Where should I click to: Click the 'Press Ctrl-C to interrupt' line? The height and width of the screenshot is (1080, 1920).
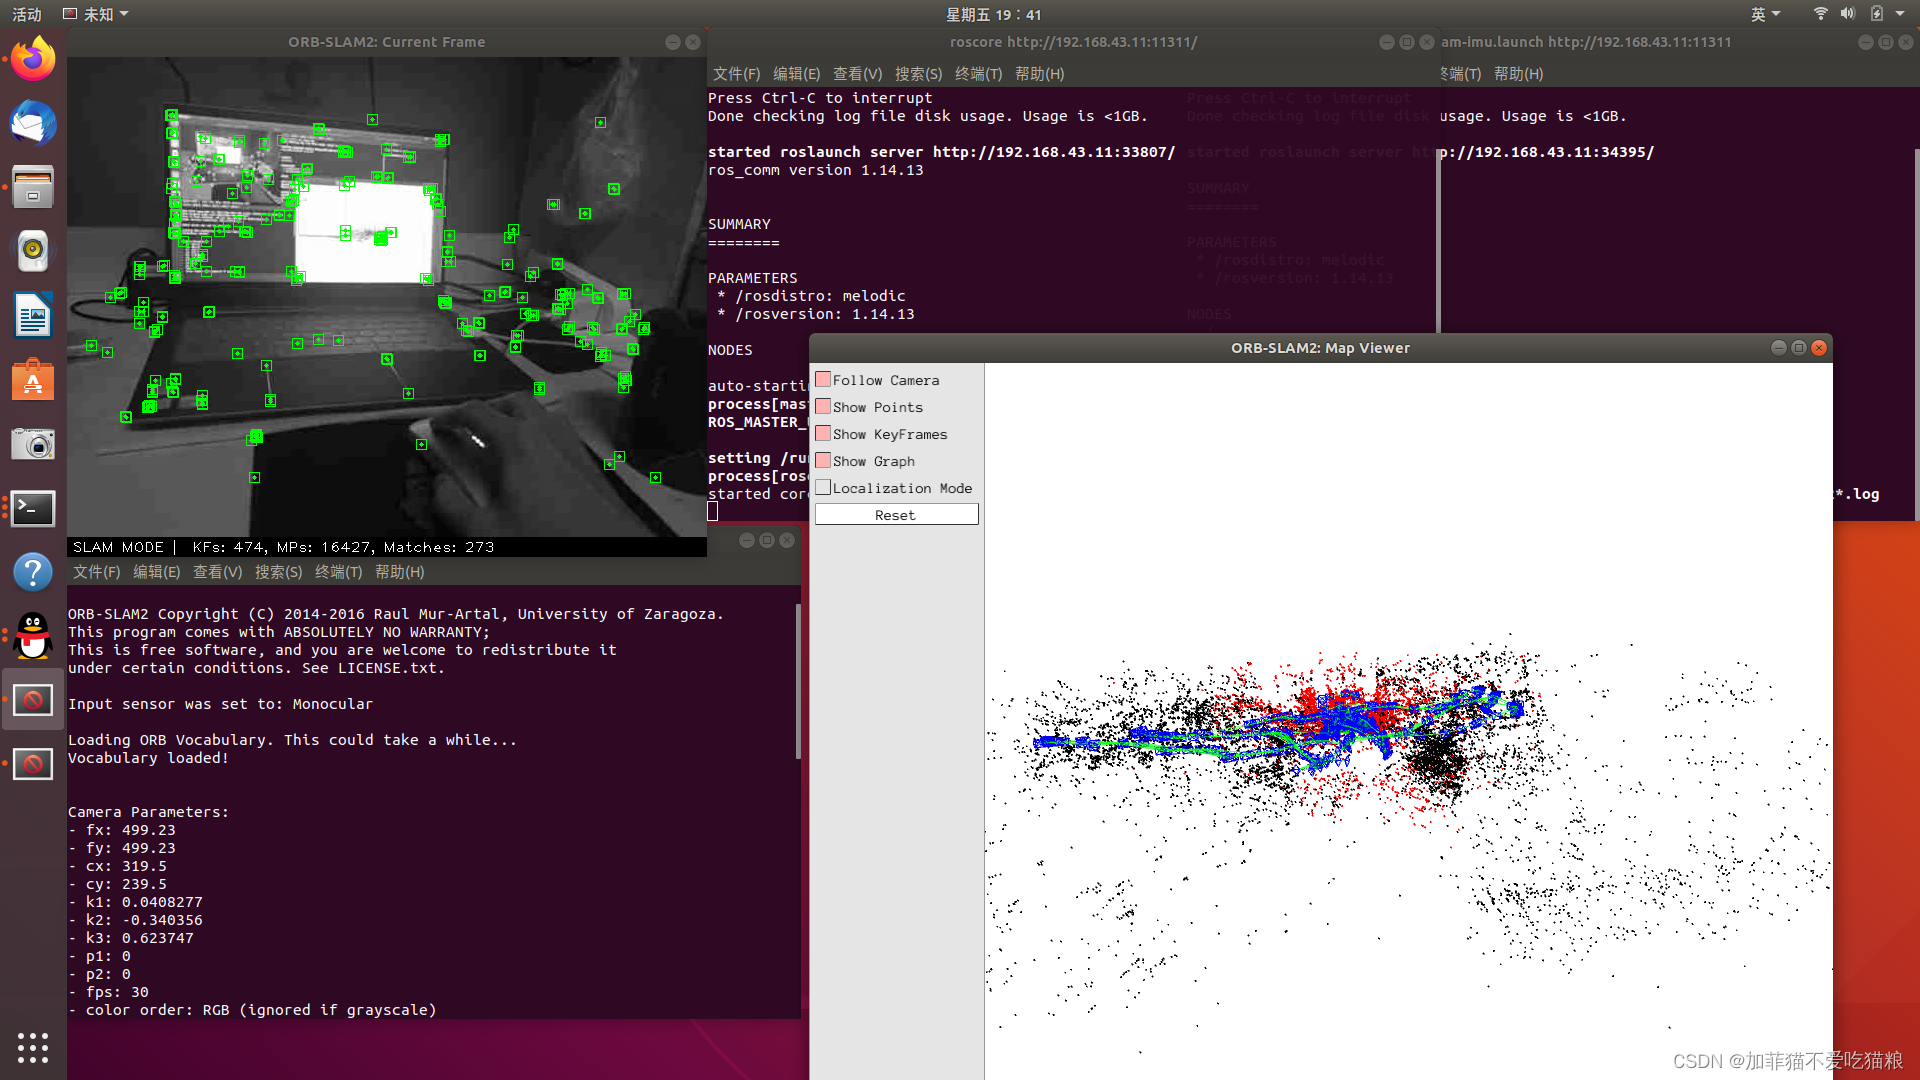(820, 98)
